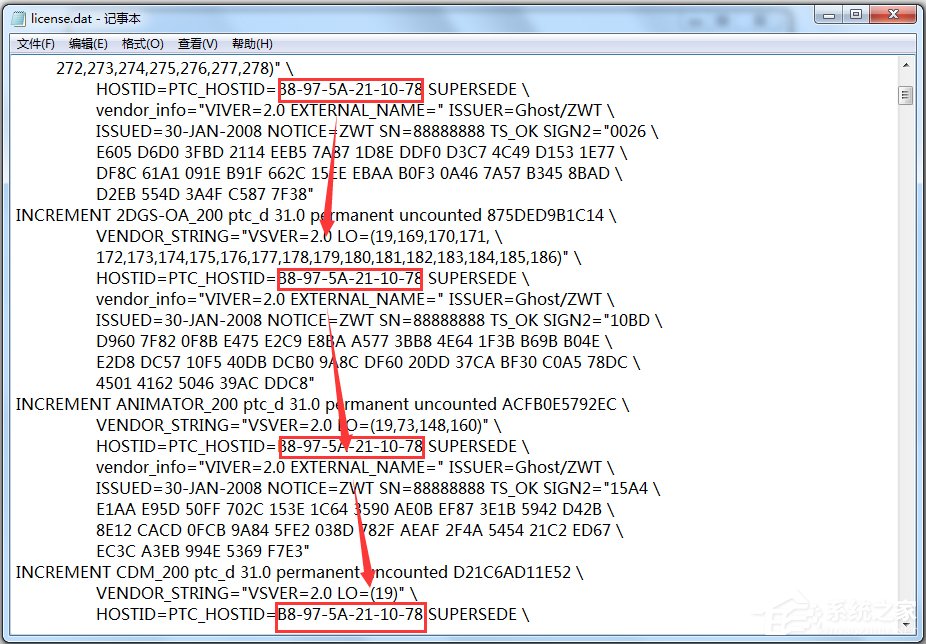This screenshot has width=926, height=644.
Task: Click the INCREMENT 2DGS-OA_200 line
Action: 316,215
